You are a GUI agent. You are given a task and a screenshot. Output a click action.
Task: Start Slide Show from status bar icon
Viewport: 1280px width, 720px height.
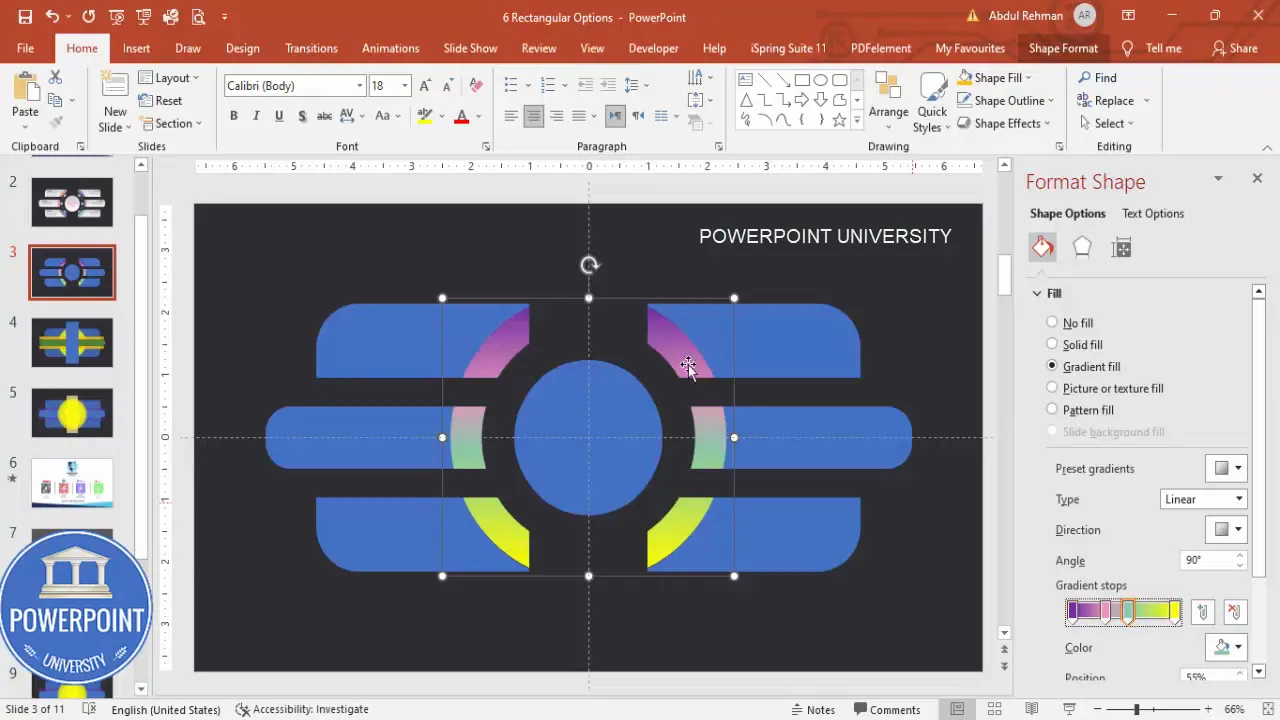tap(1069, 709)
